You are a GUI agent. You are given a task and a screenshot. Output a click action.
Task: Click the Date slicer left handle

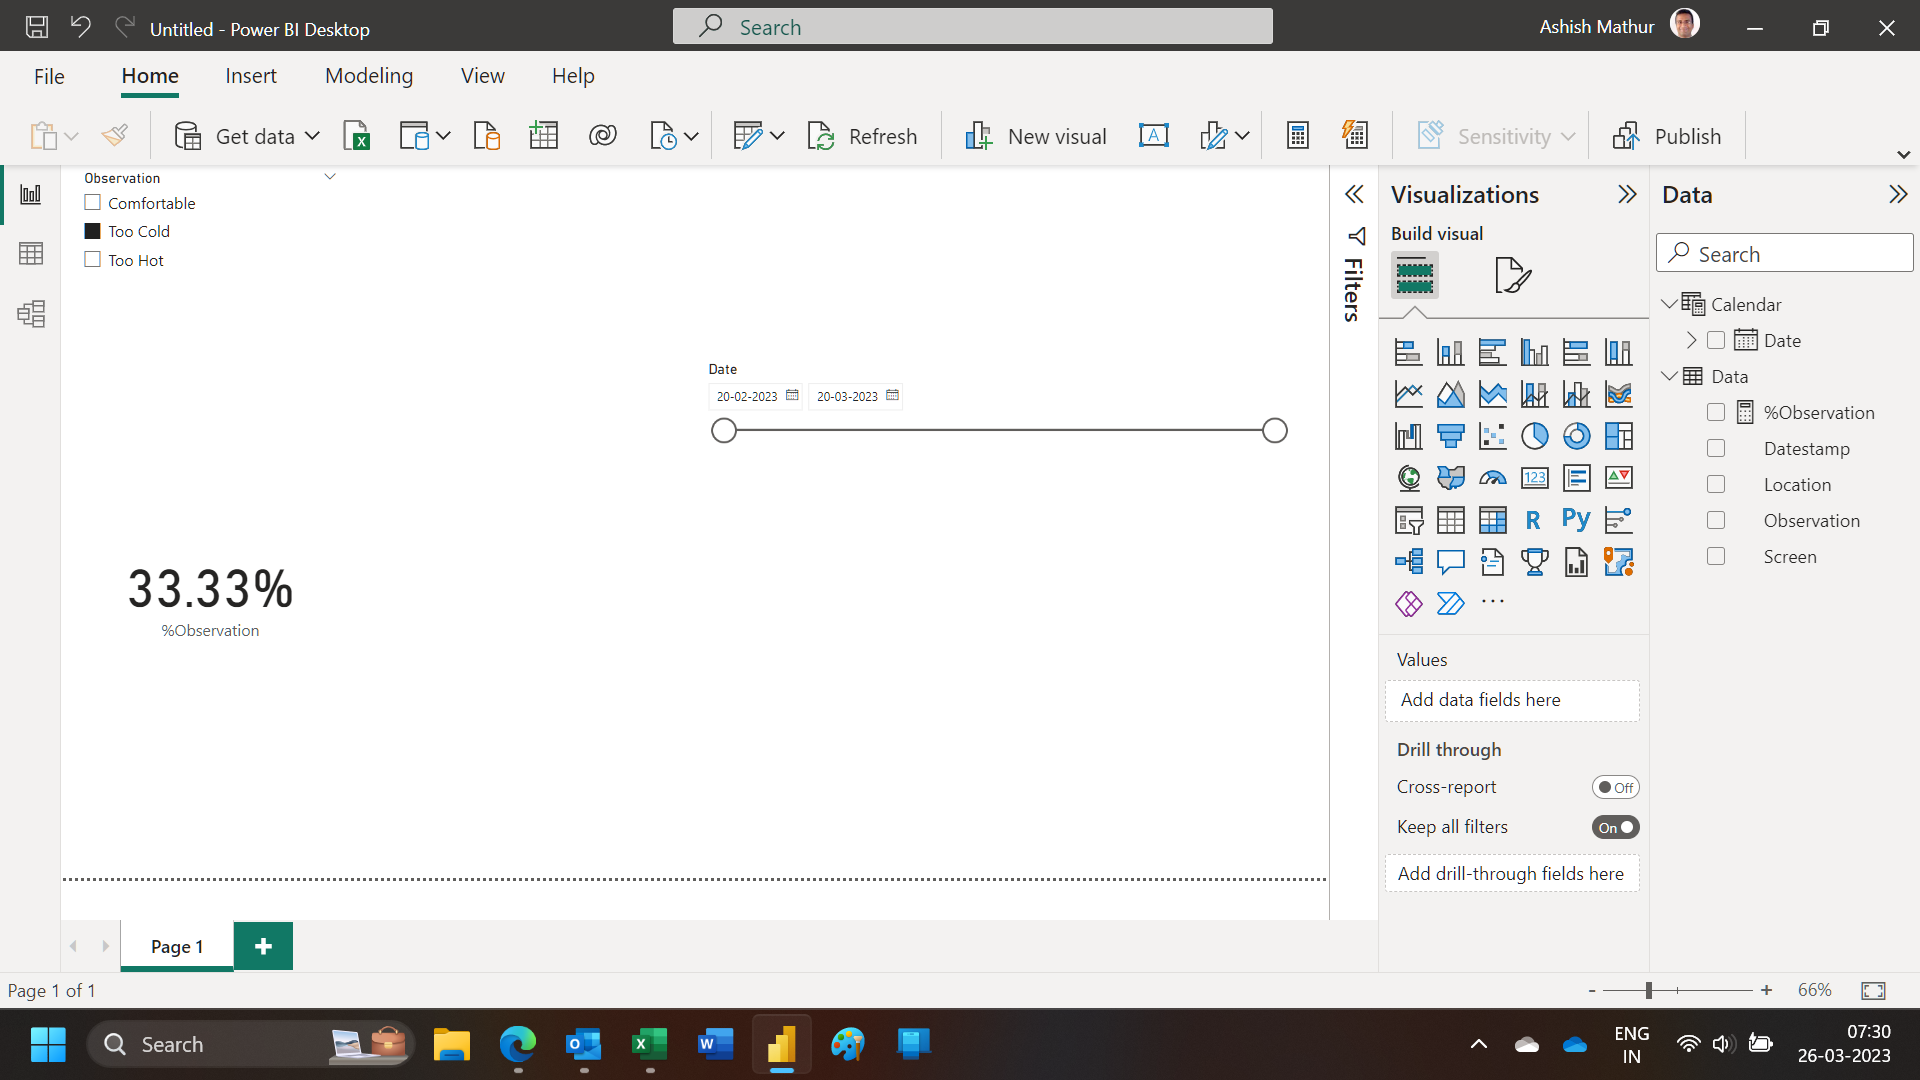pos(724,431)
